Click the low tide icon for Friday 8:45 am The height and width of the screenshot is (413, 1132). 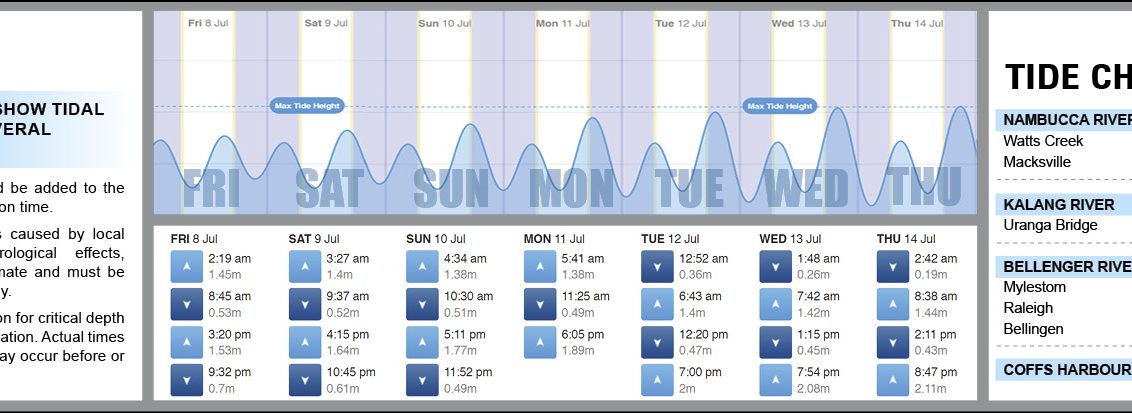click(x=187, y=304)
